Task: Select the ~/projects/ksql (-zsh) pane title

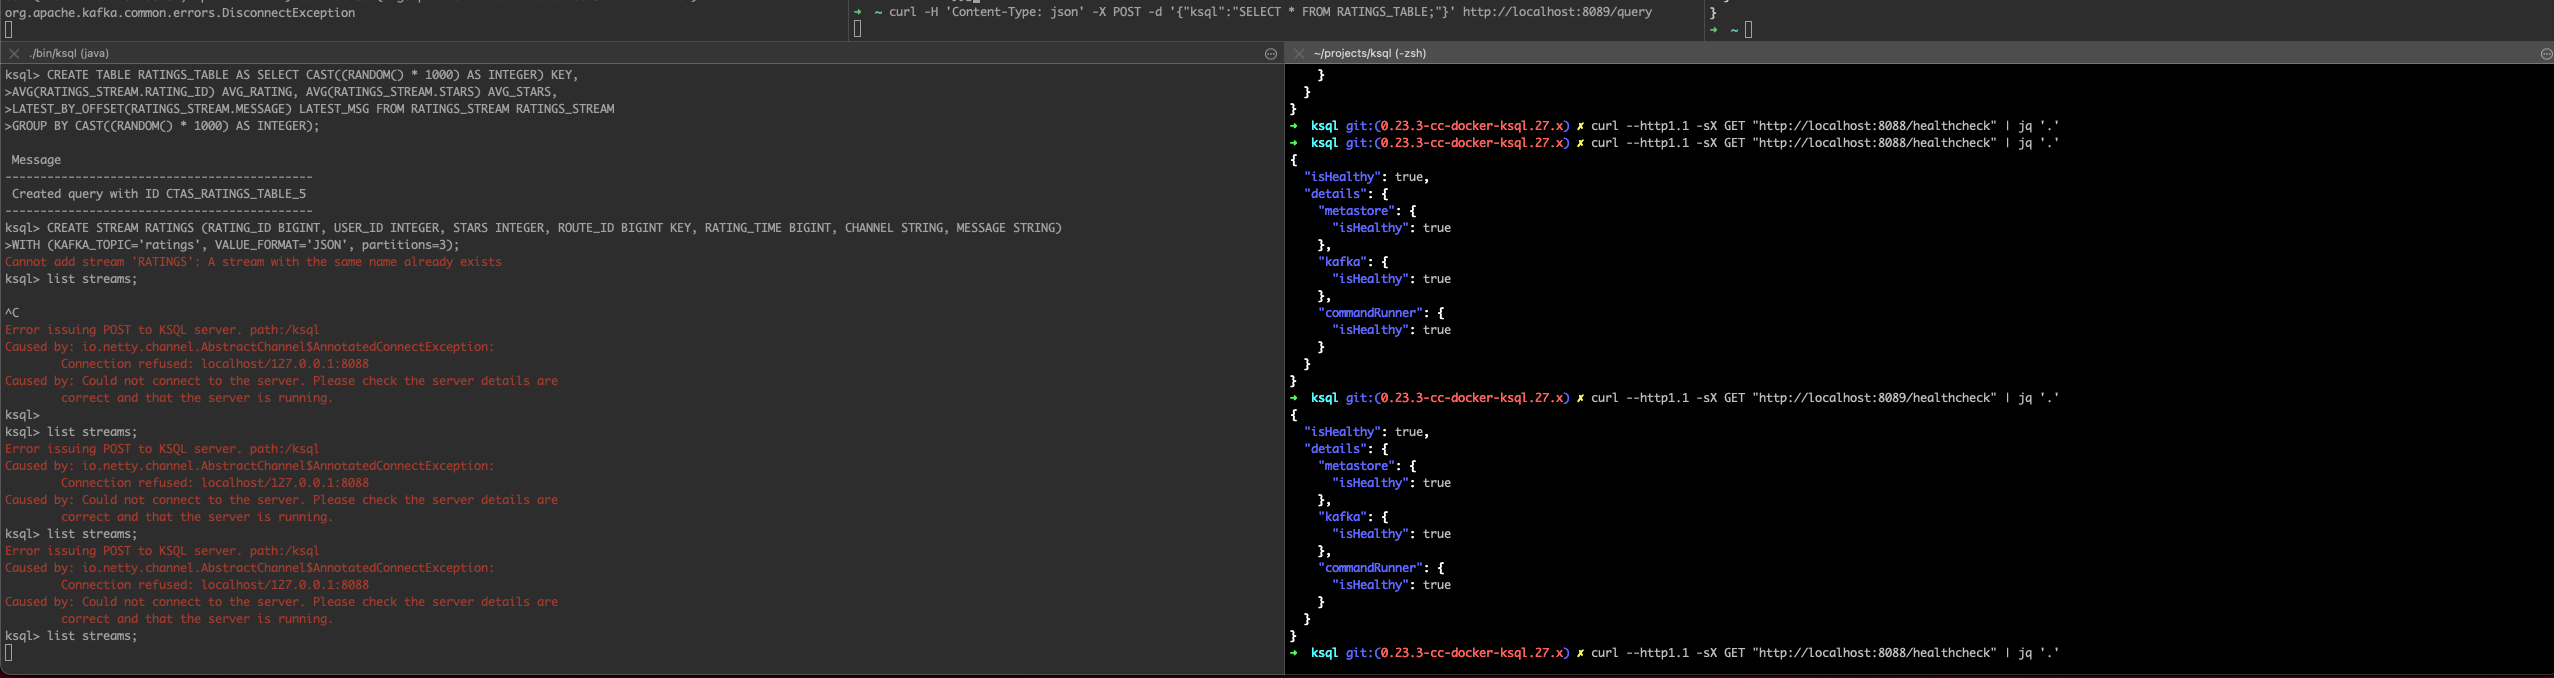Action: pyautogui.click(x=1370, y=54)
